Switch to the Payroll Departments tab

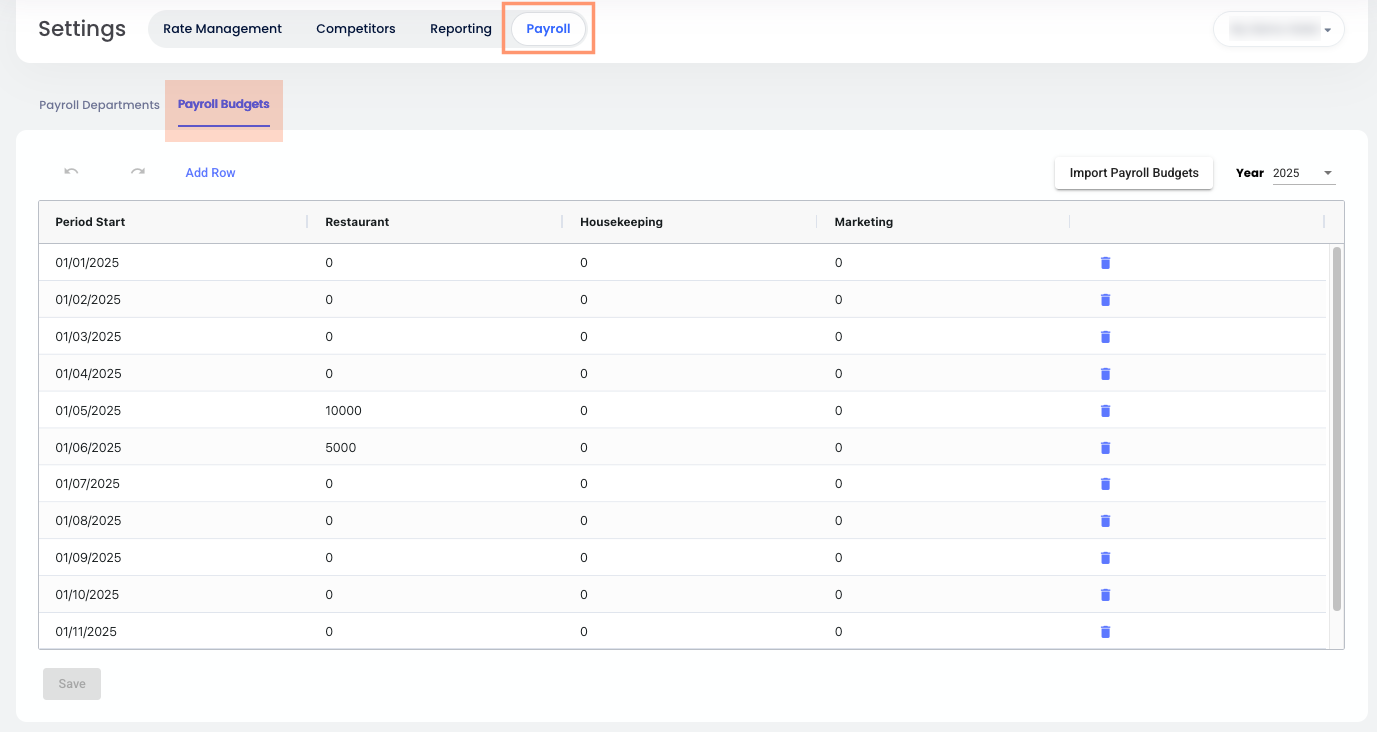[99, 105]
